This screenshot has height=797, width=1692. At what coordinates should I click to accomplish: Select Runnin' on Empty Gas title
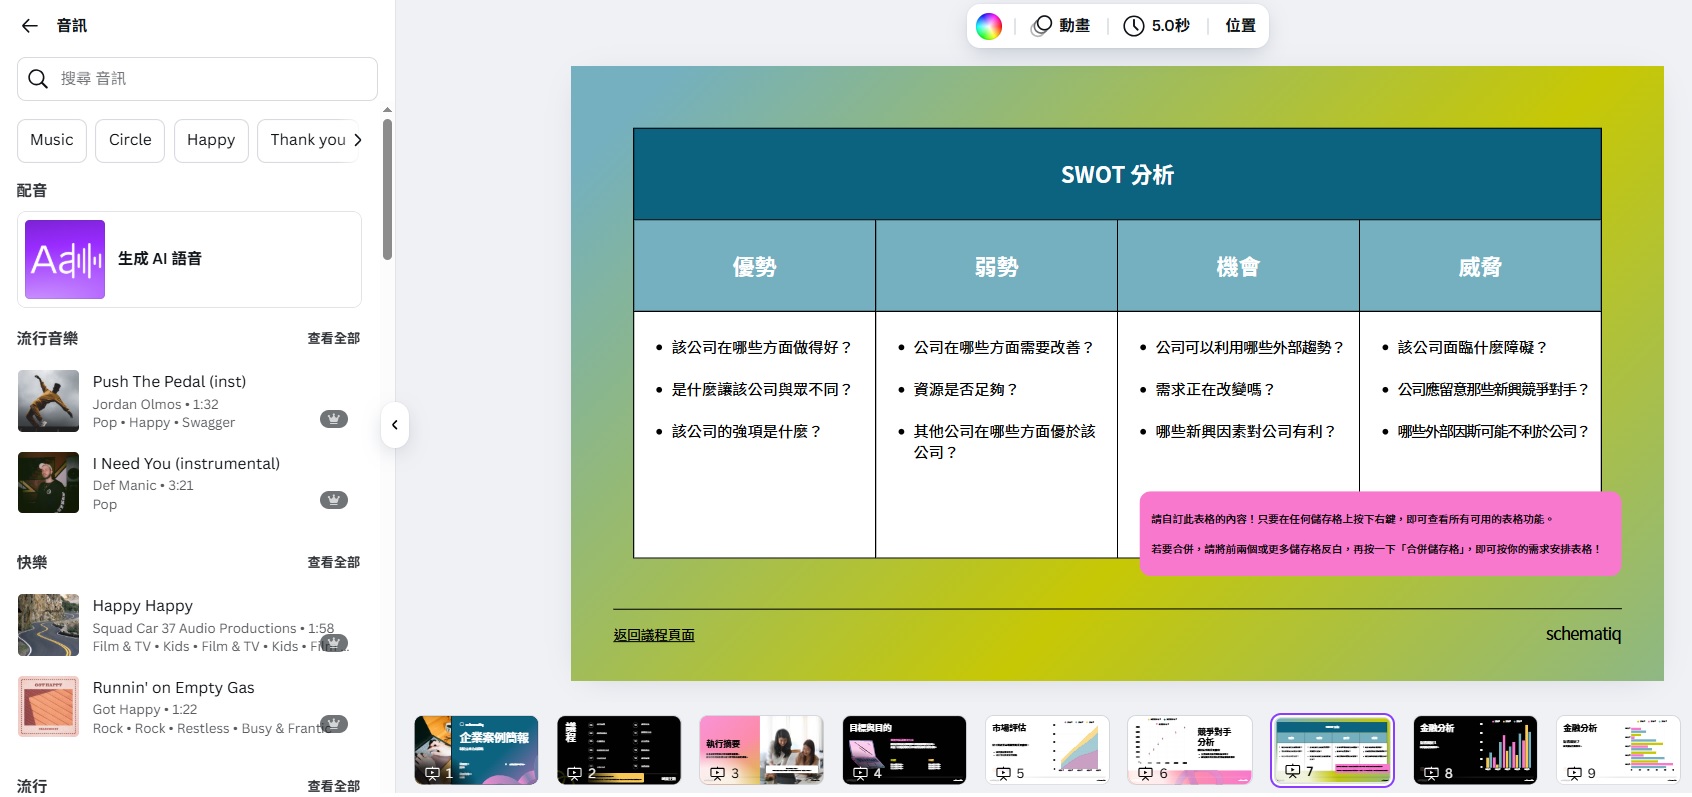tap(173, 688)
